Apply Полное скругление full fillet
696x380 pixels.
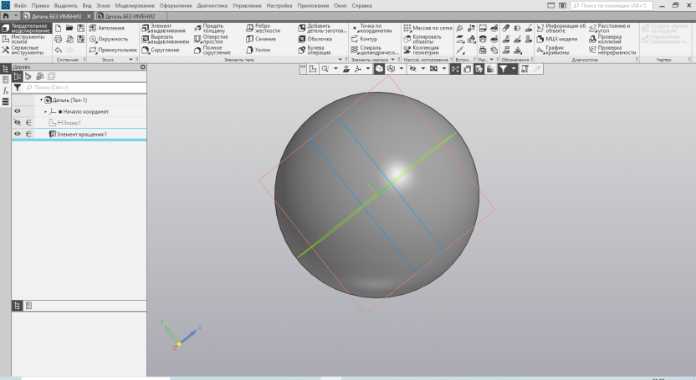pyautogui.click(x=212, y=50)
